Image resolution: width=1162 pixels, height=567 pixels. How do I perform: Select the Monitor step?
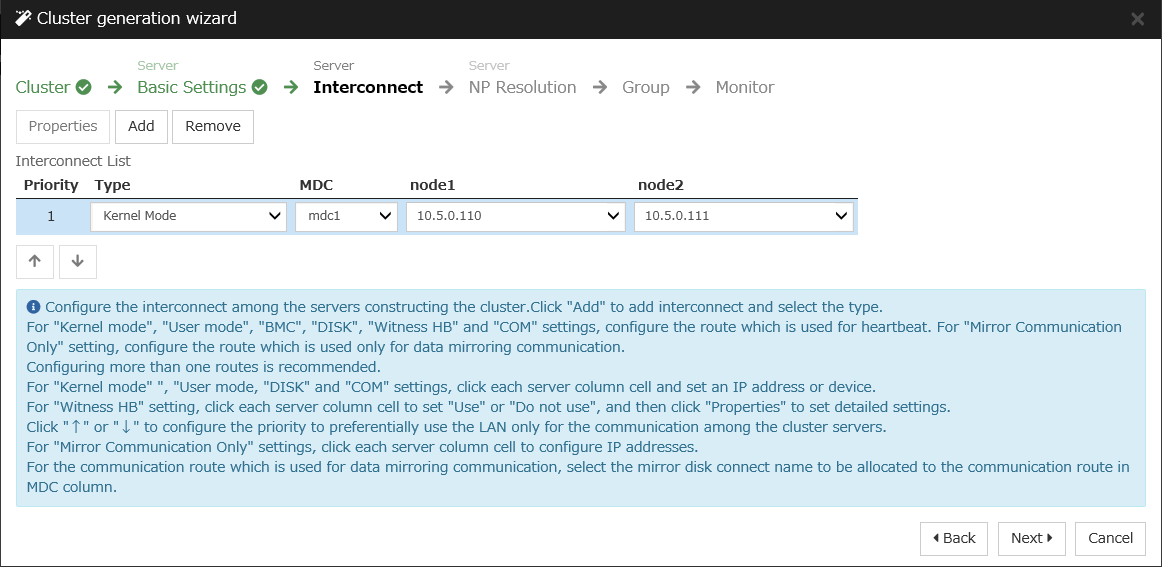point(744,87)
